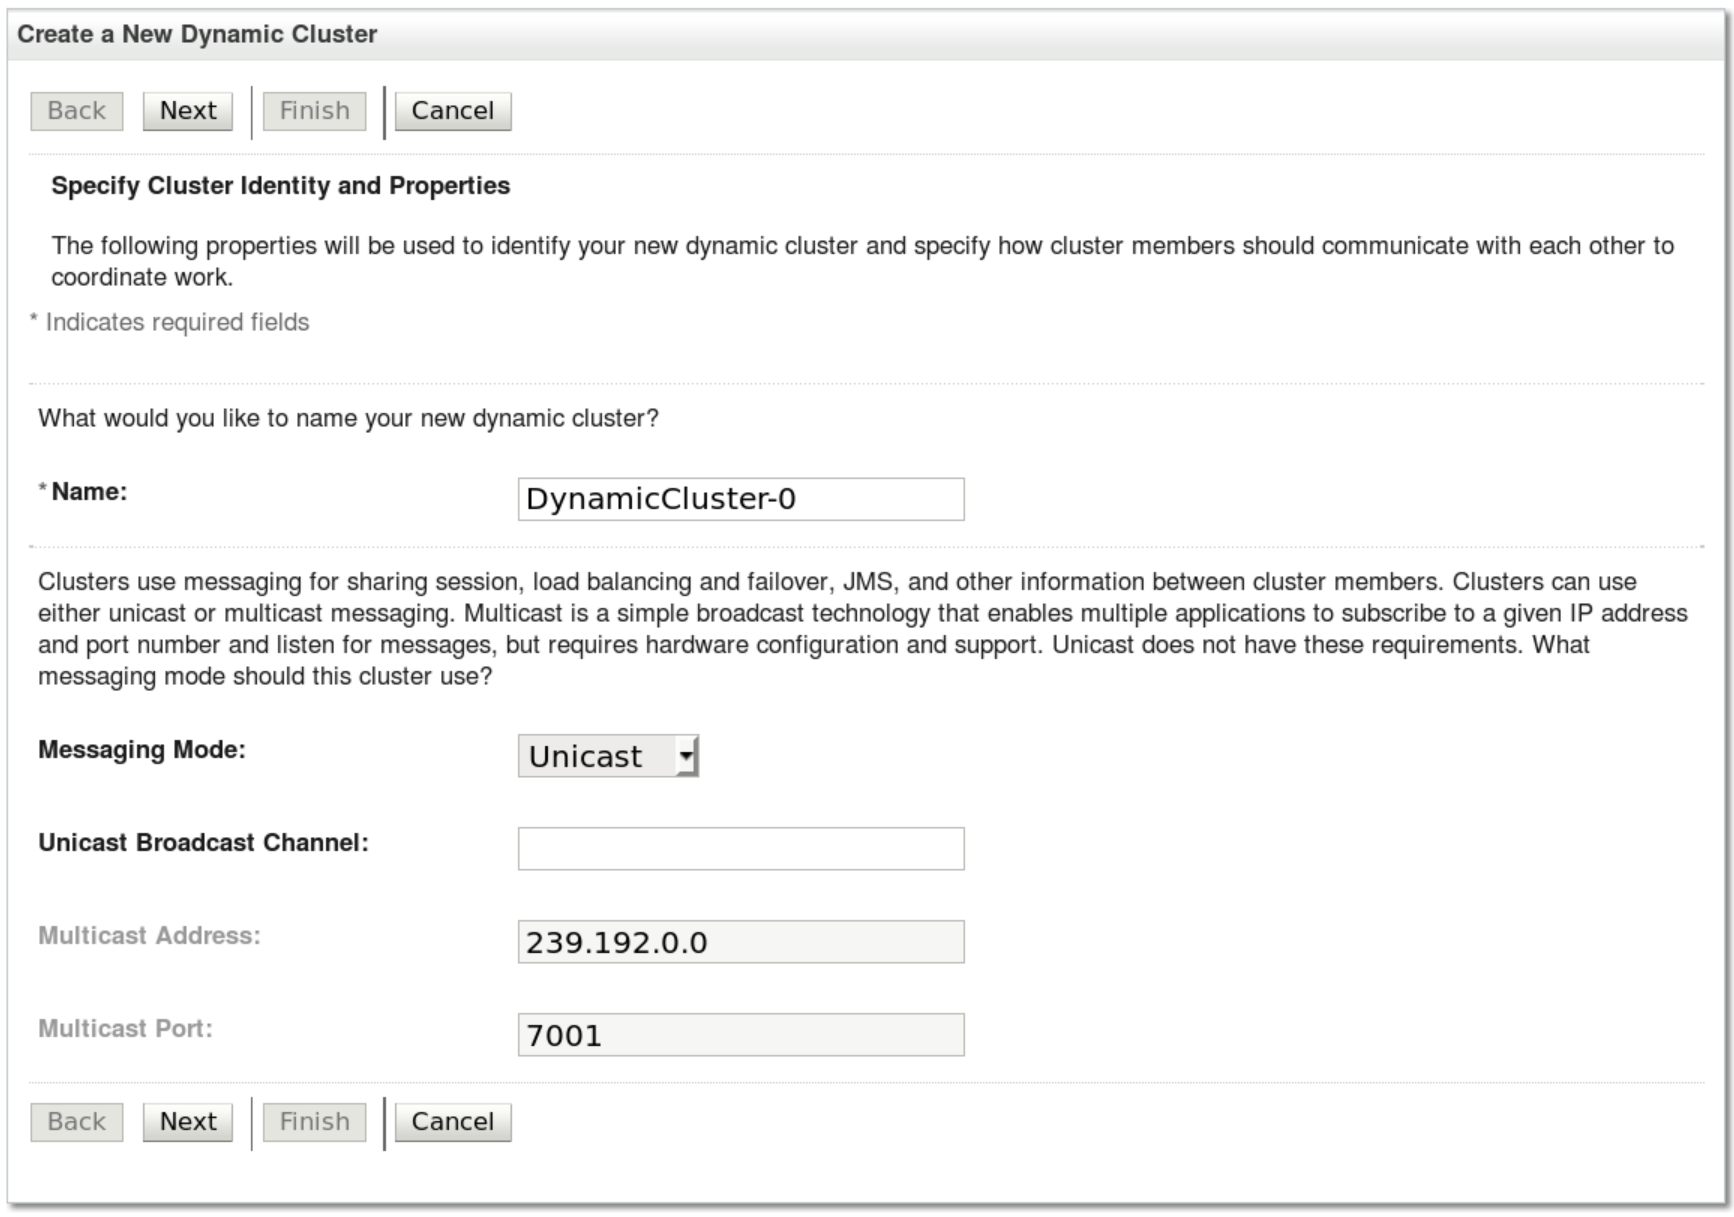Select the Multicast Address field
The image size is (1734, 1217).
740,942
